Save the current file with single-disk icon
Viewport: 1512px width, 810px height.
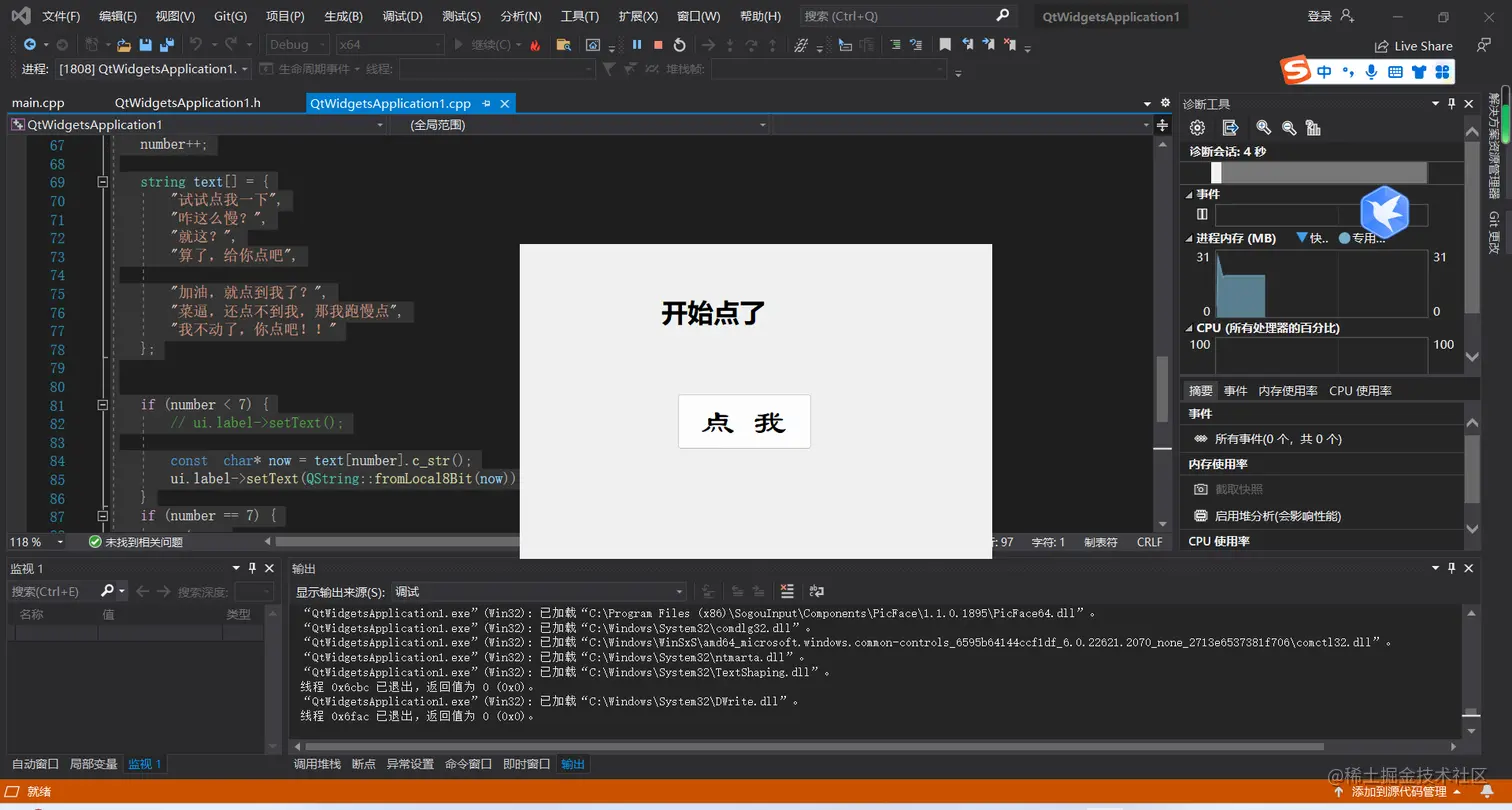tap(146, 45)
